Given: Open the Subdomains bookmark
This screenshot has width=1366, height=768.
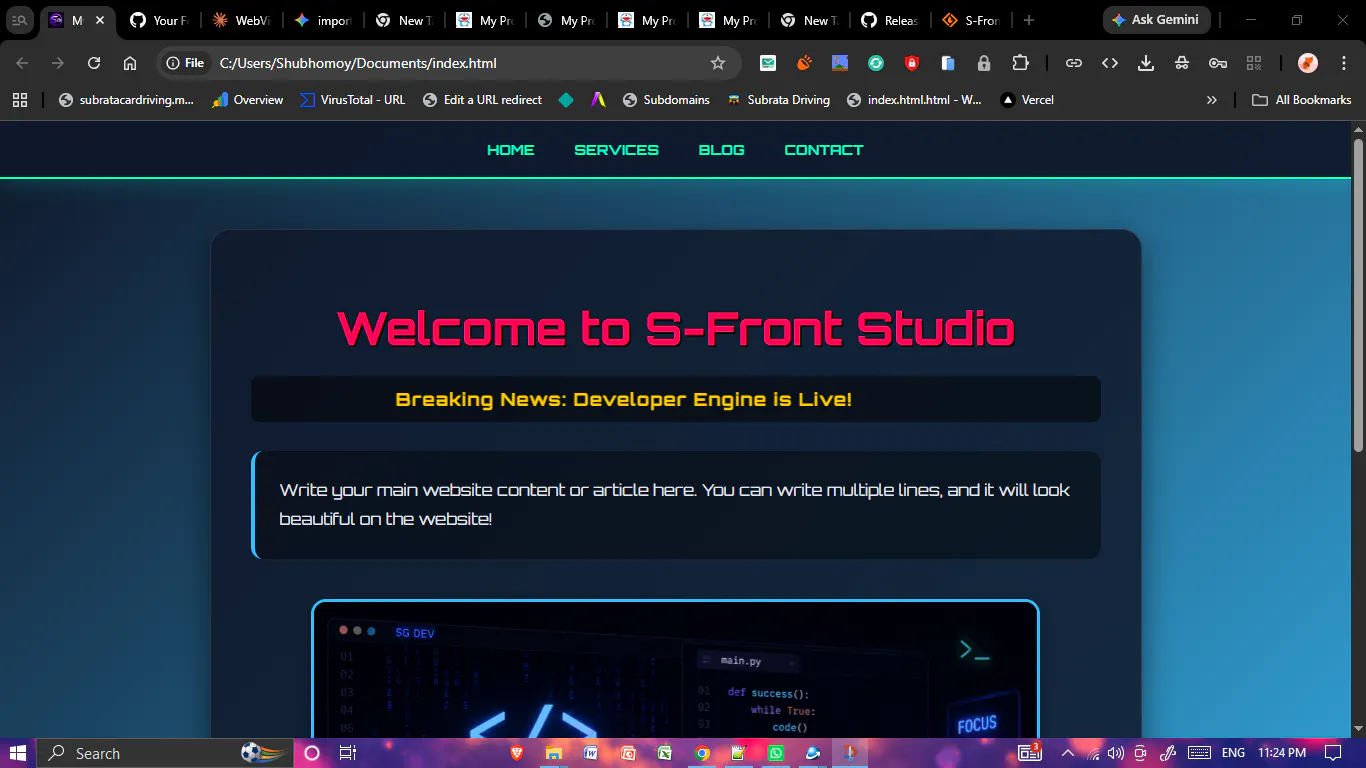Looking at the screenshot, I should [x=666, y=100].
